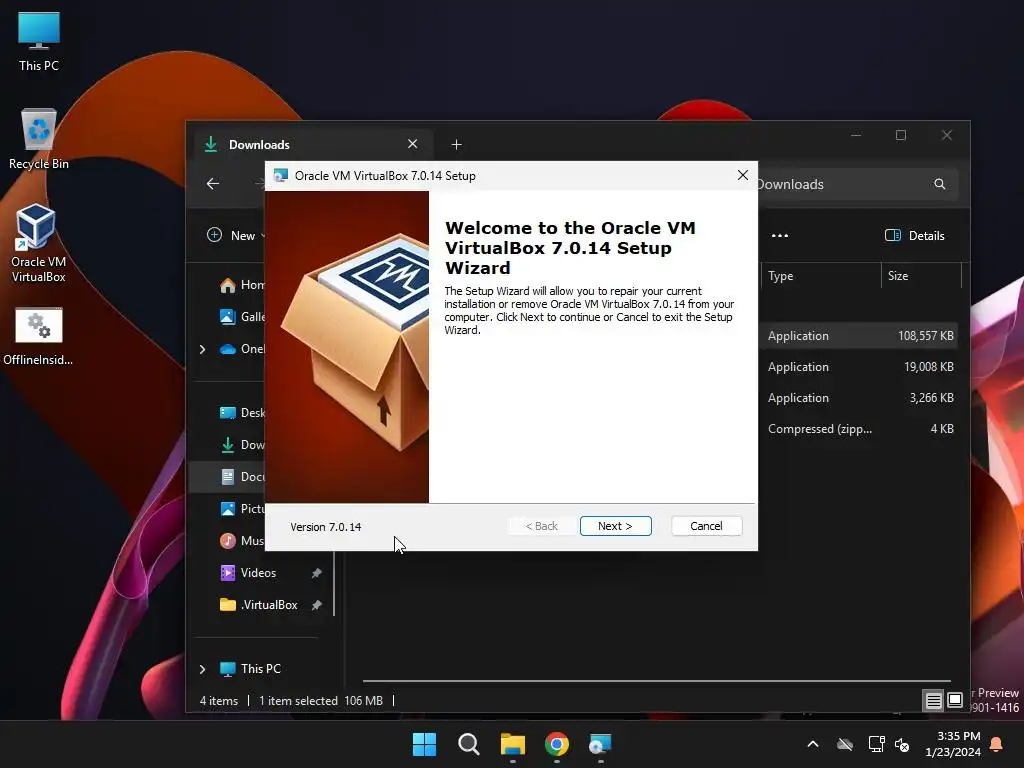Open Music in the File Explorer sidebar

click(242, 541)
